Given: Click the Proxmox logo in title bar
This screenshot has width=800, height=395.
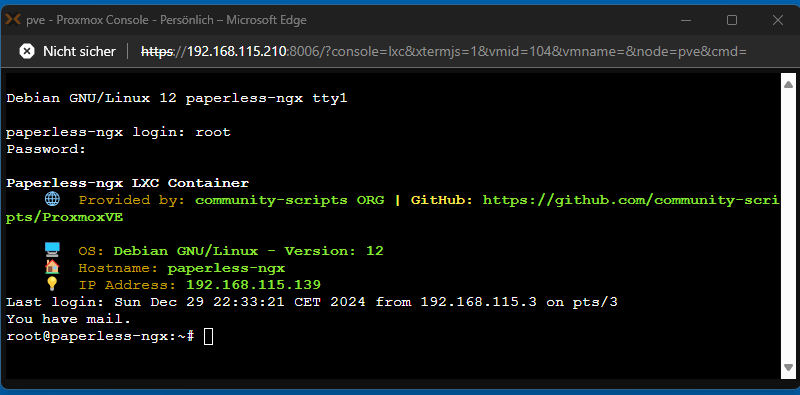Looking at the screenshot, I should pyautogui.click(x=12, y=20).
